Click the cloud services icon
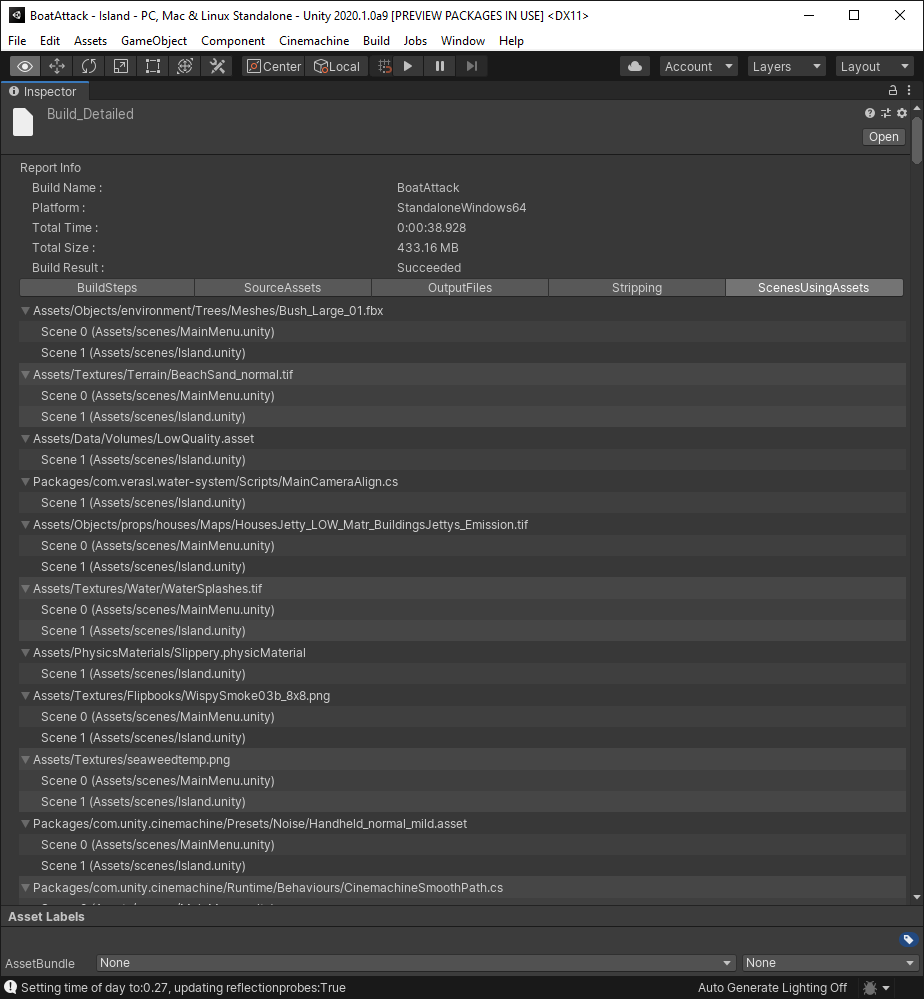Screen dimensions: 924x999 [634, 66]
